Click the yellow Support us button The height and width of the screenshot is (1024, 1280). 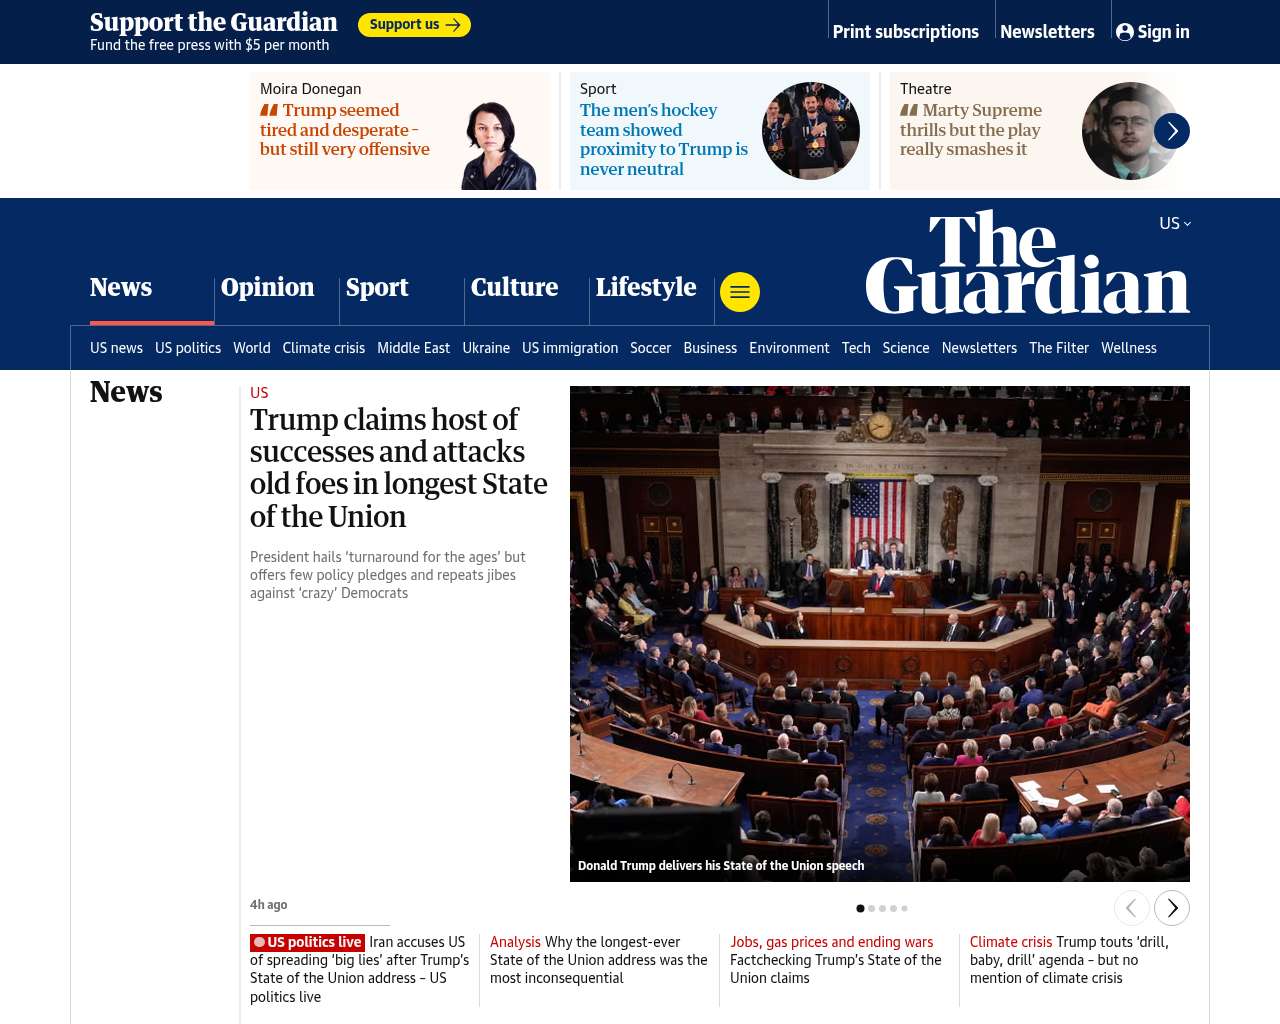click(x=414, y=25)
